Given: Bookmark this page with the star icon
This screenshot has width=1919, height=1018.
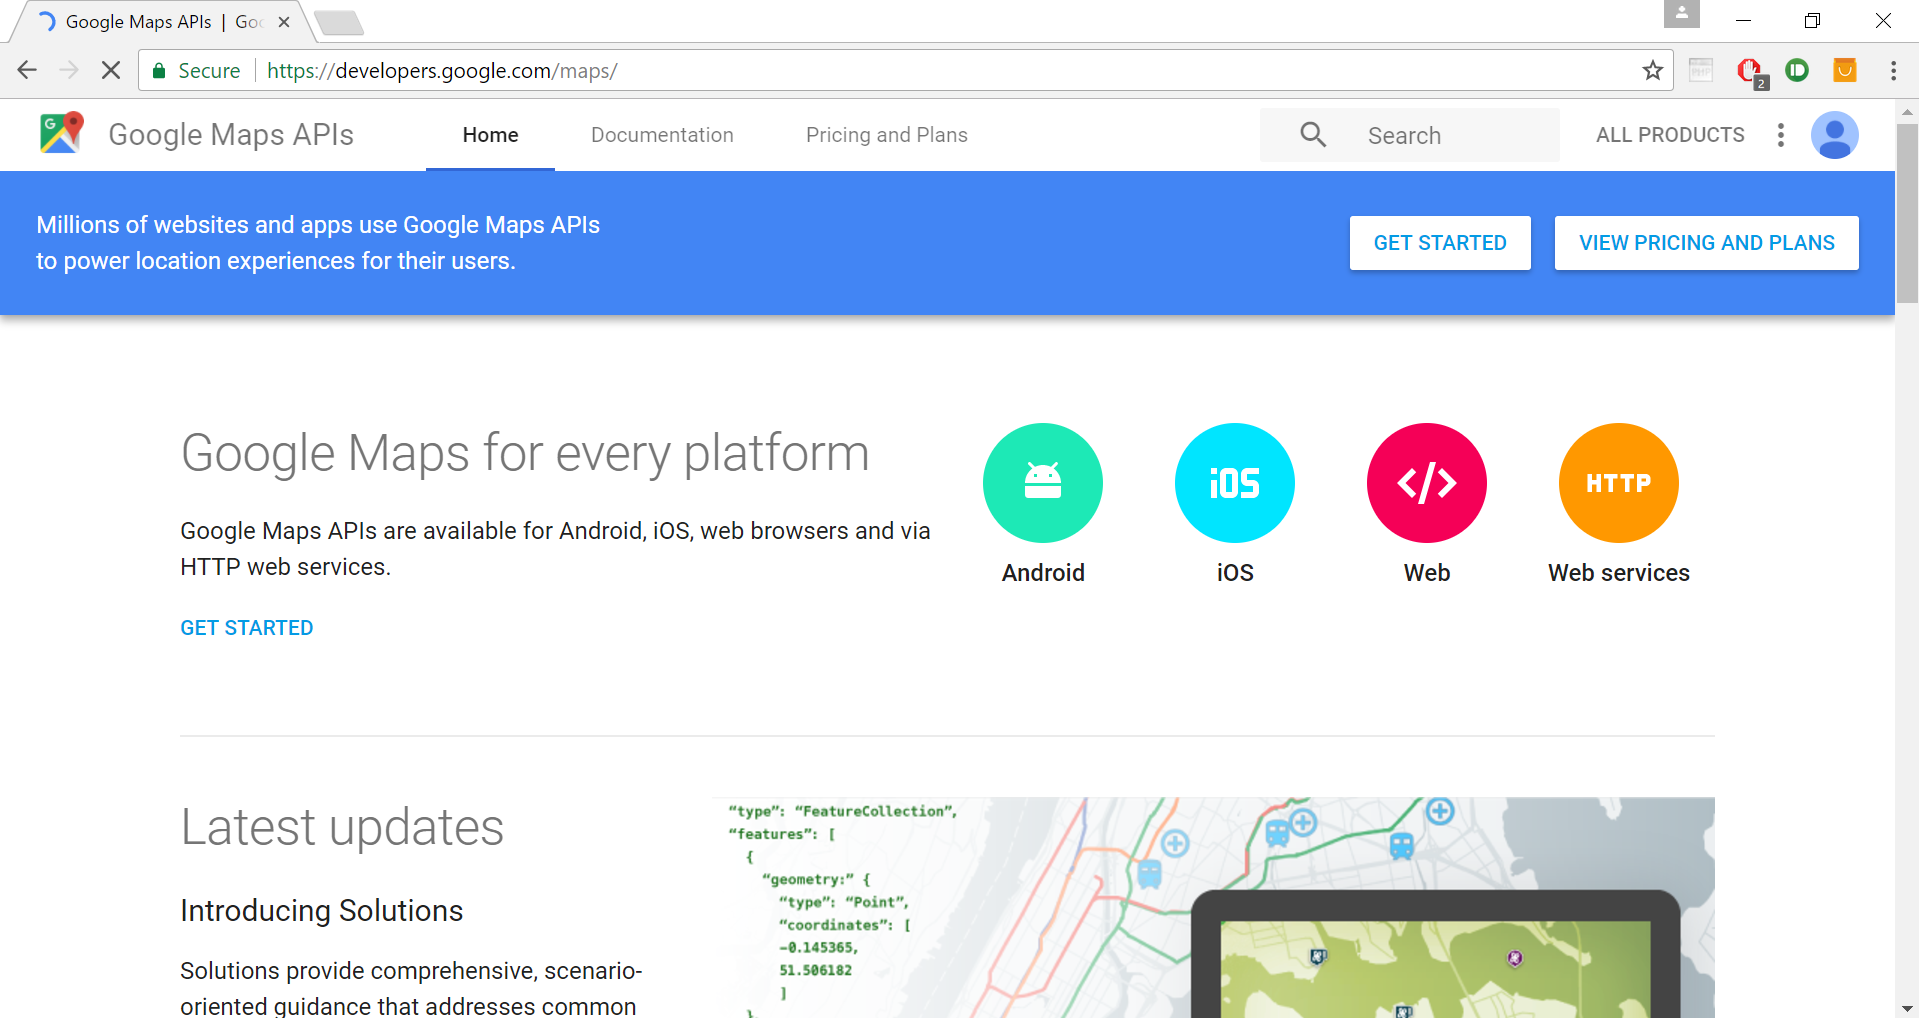Looking at the screenshot, I should point(1652,70).
